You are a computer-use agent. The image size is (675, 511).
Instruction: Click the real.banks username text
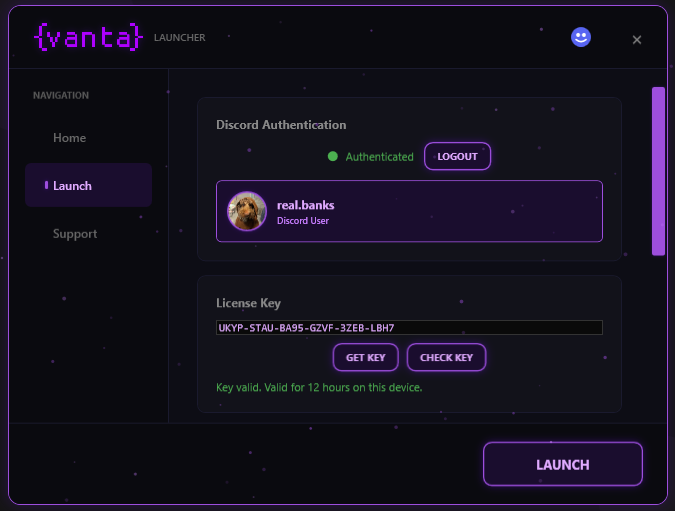(x=305, y=205)
